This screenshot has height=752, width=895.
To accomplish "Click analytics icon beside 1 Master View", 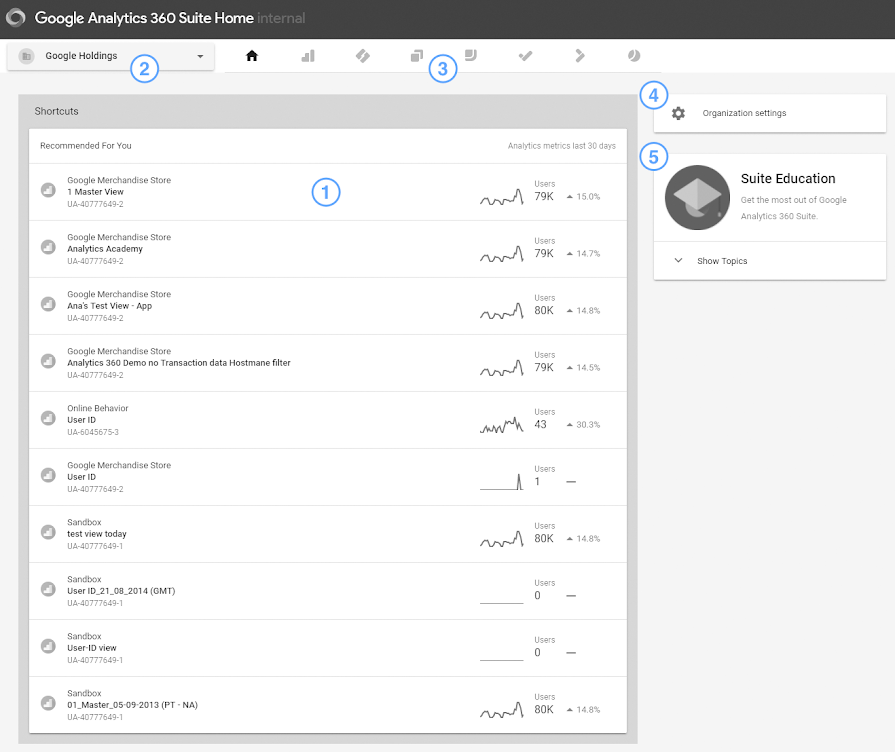I will [x=48, y=190].
